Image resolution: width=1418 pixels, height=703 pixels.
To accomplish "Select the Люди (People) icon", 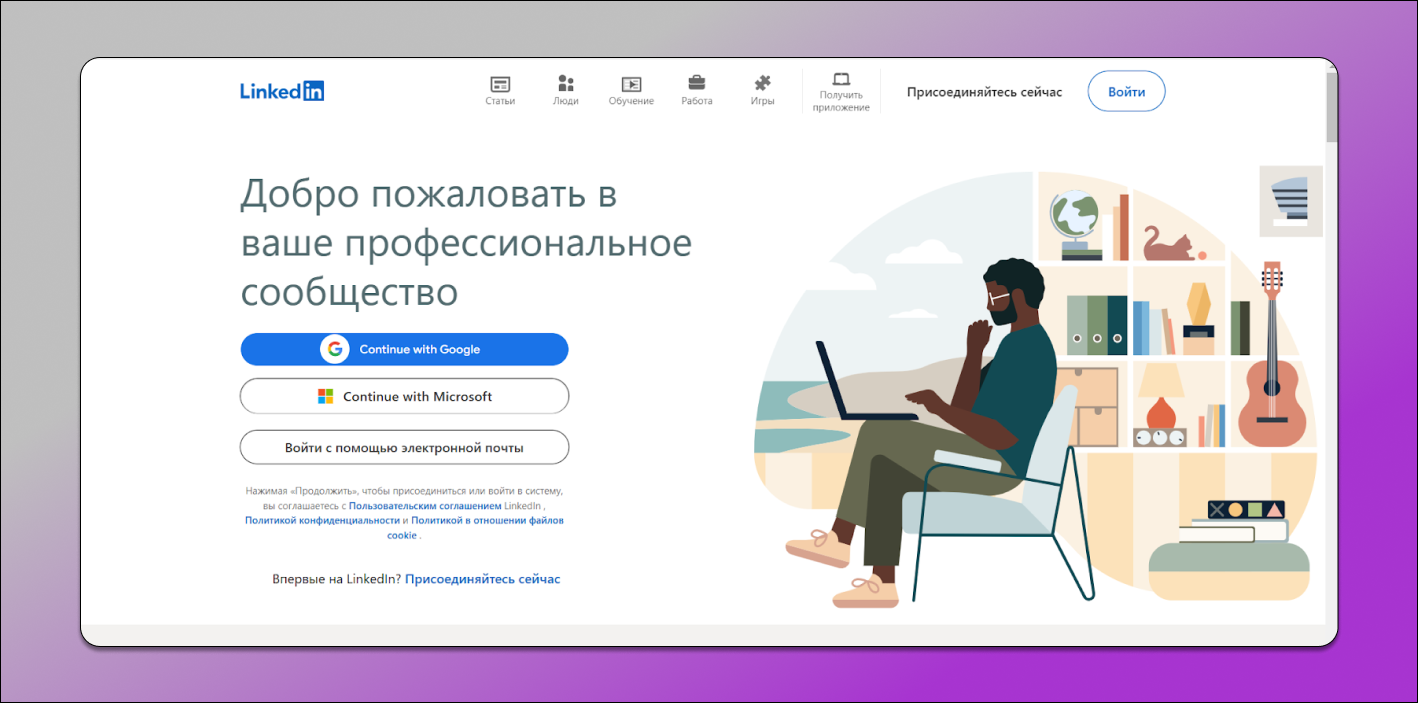I will [565, 84].
